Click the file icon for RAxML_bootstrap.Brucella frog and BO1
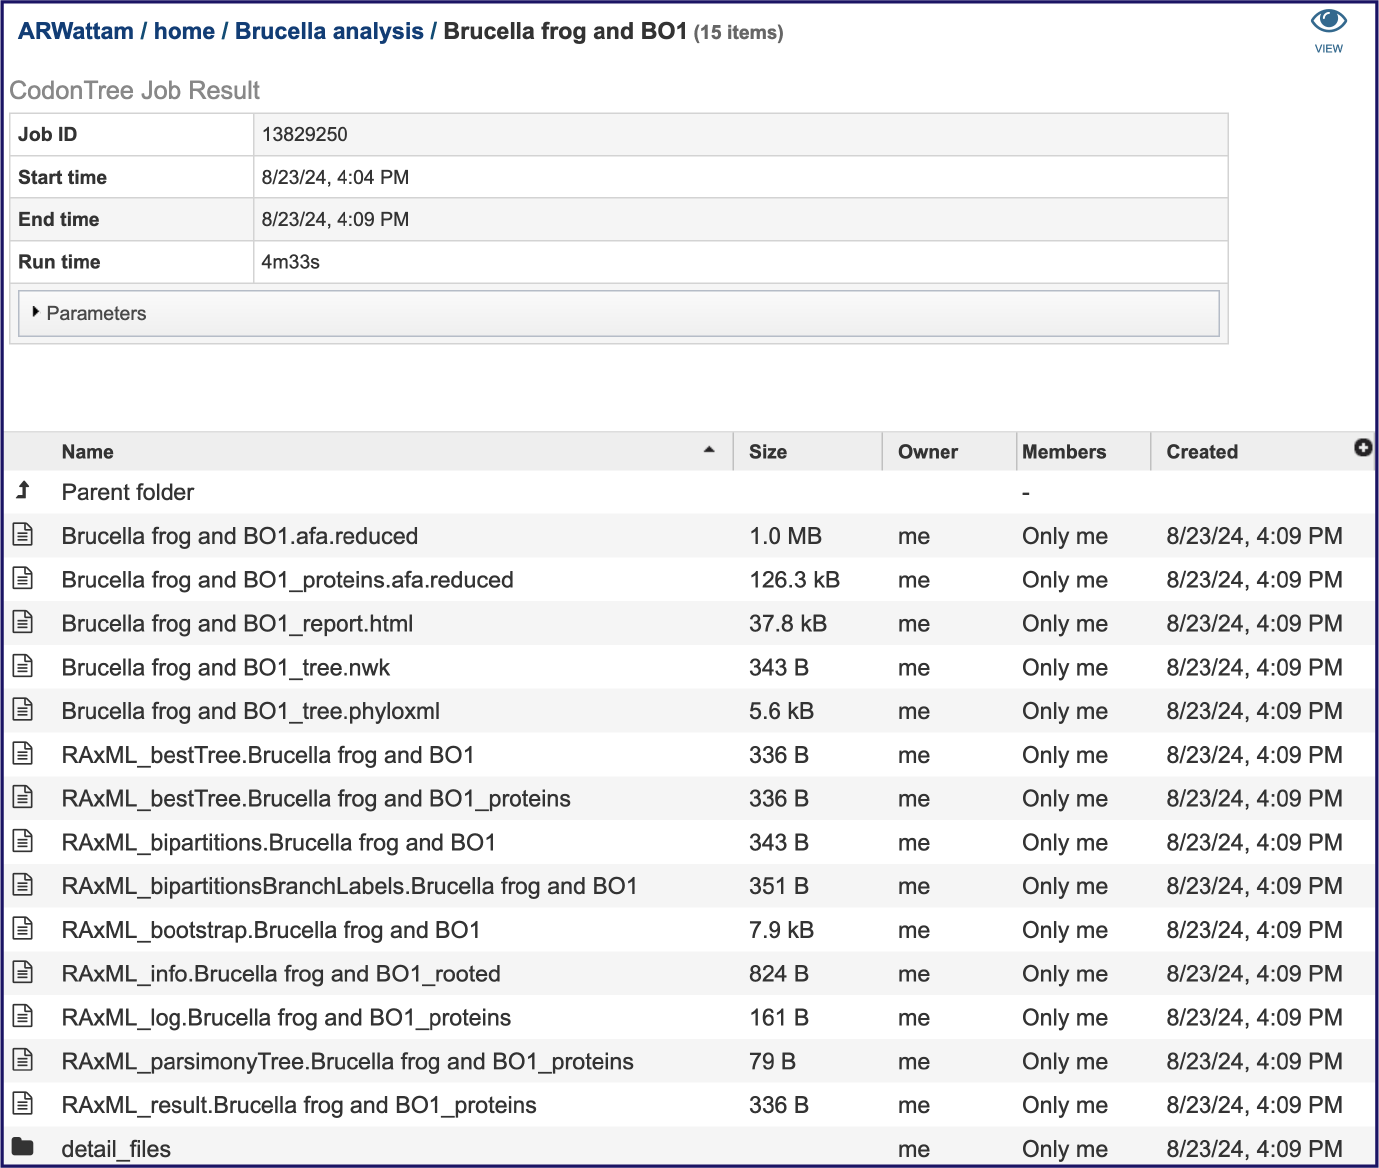This screenshot has height=1168, width=1379. [x=23, y=929]
